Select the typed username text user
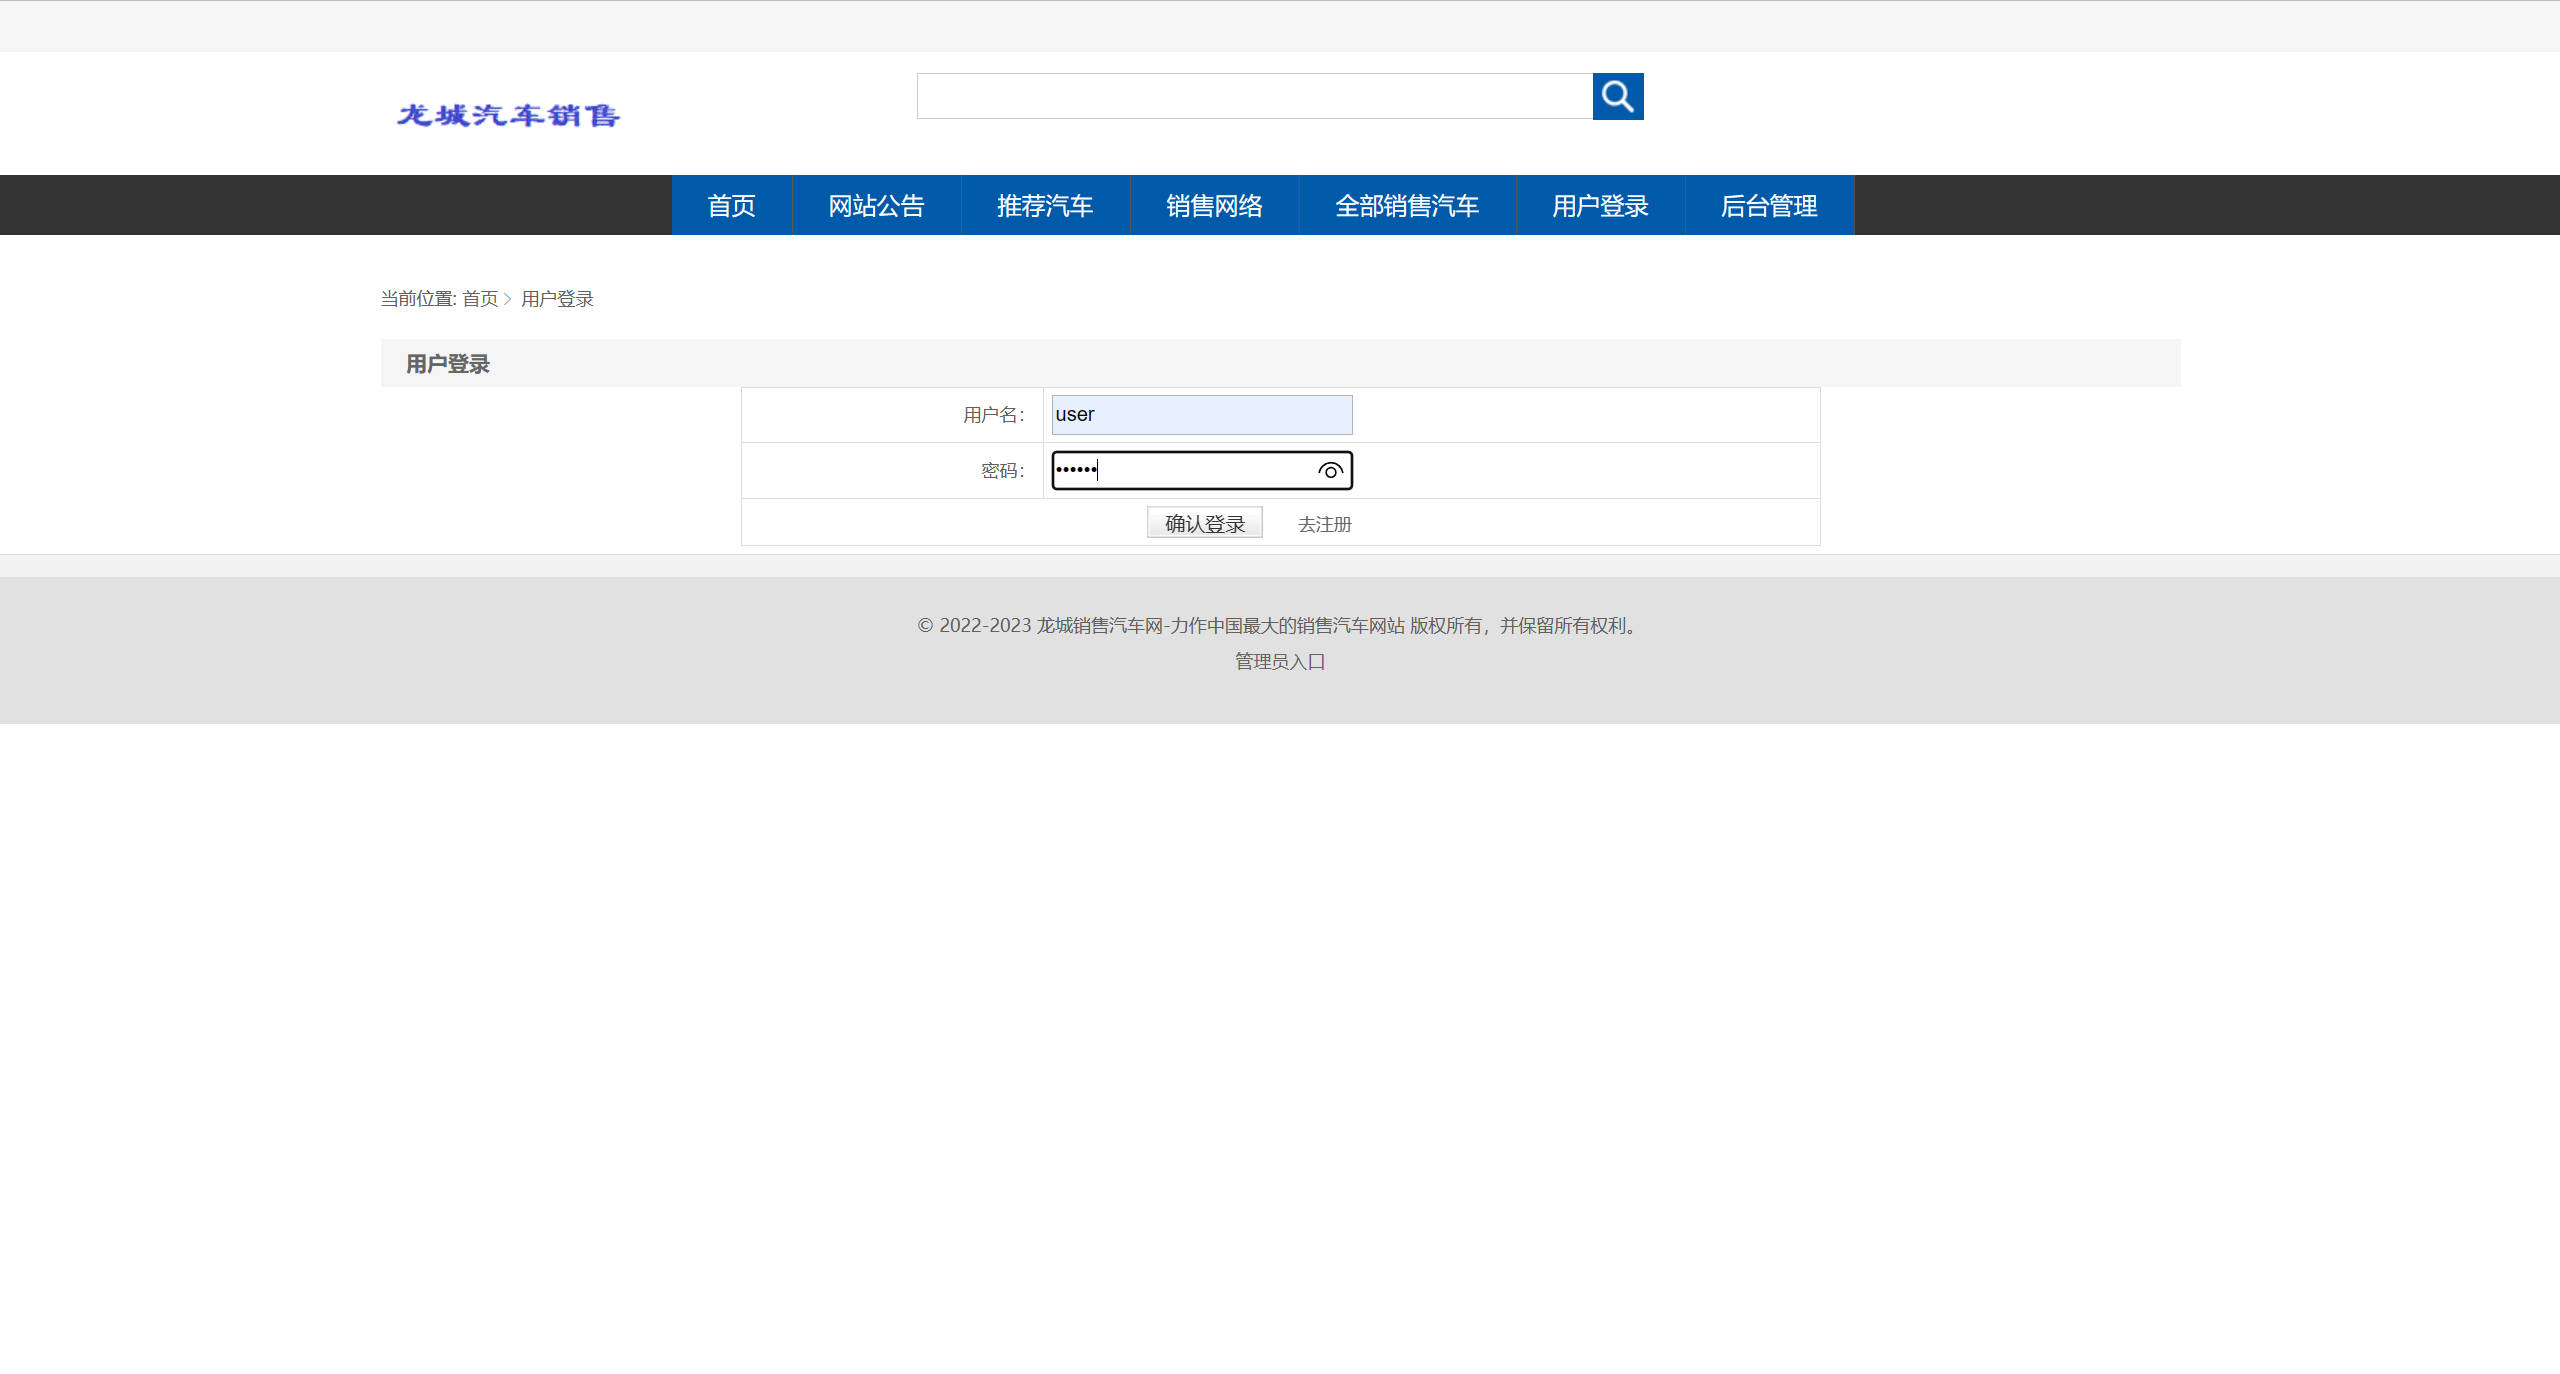Image resolution: width=2560 pixels, height=1374 pixels. tap(1075, 414)
